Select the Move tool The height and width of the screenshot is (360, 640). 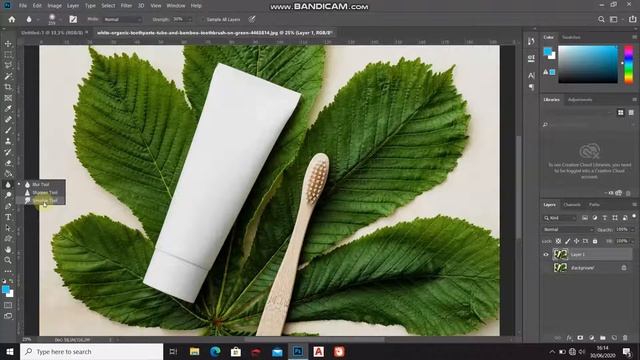(8, 44)
